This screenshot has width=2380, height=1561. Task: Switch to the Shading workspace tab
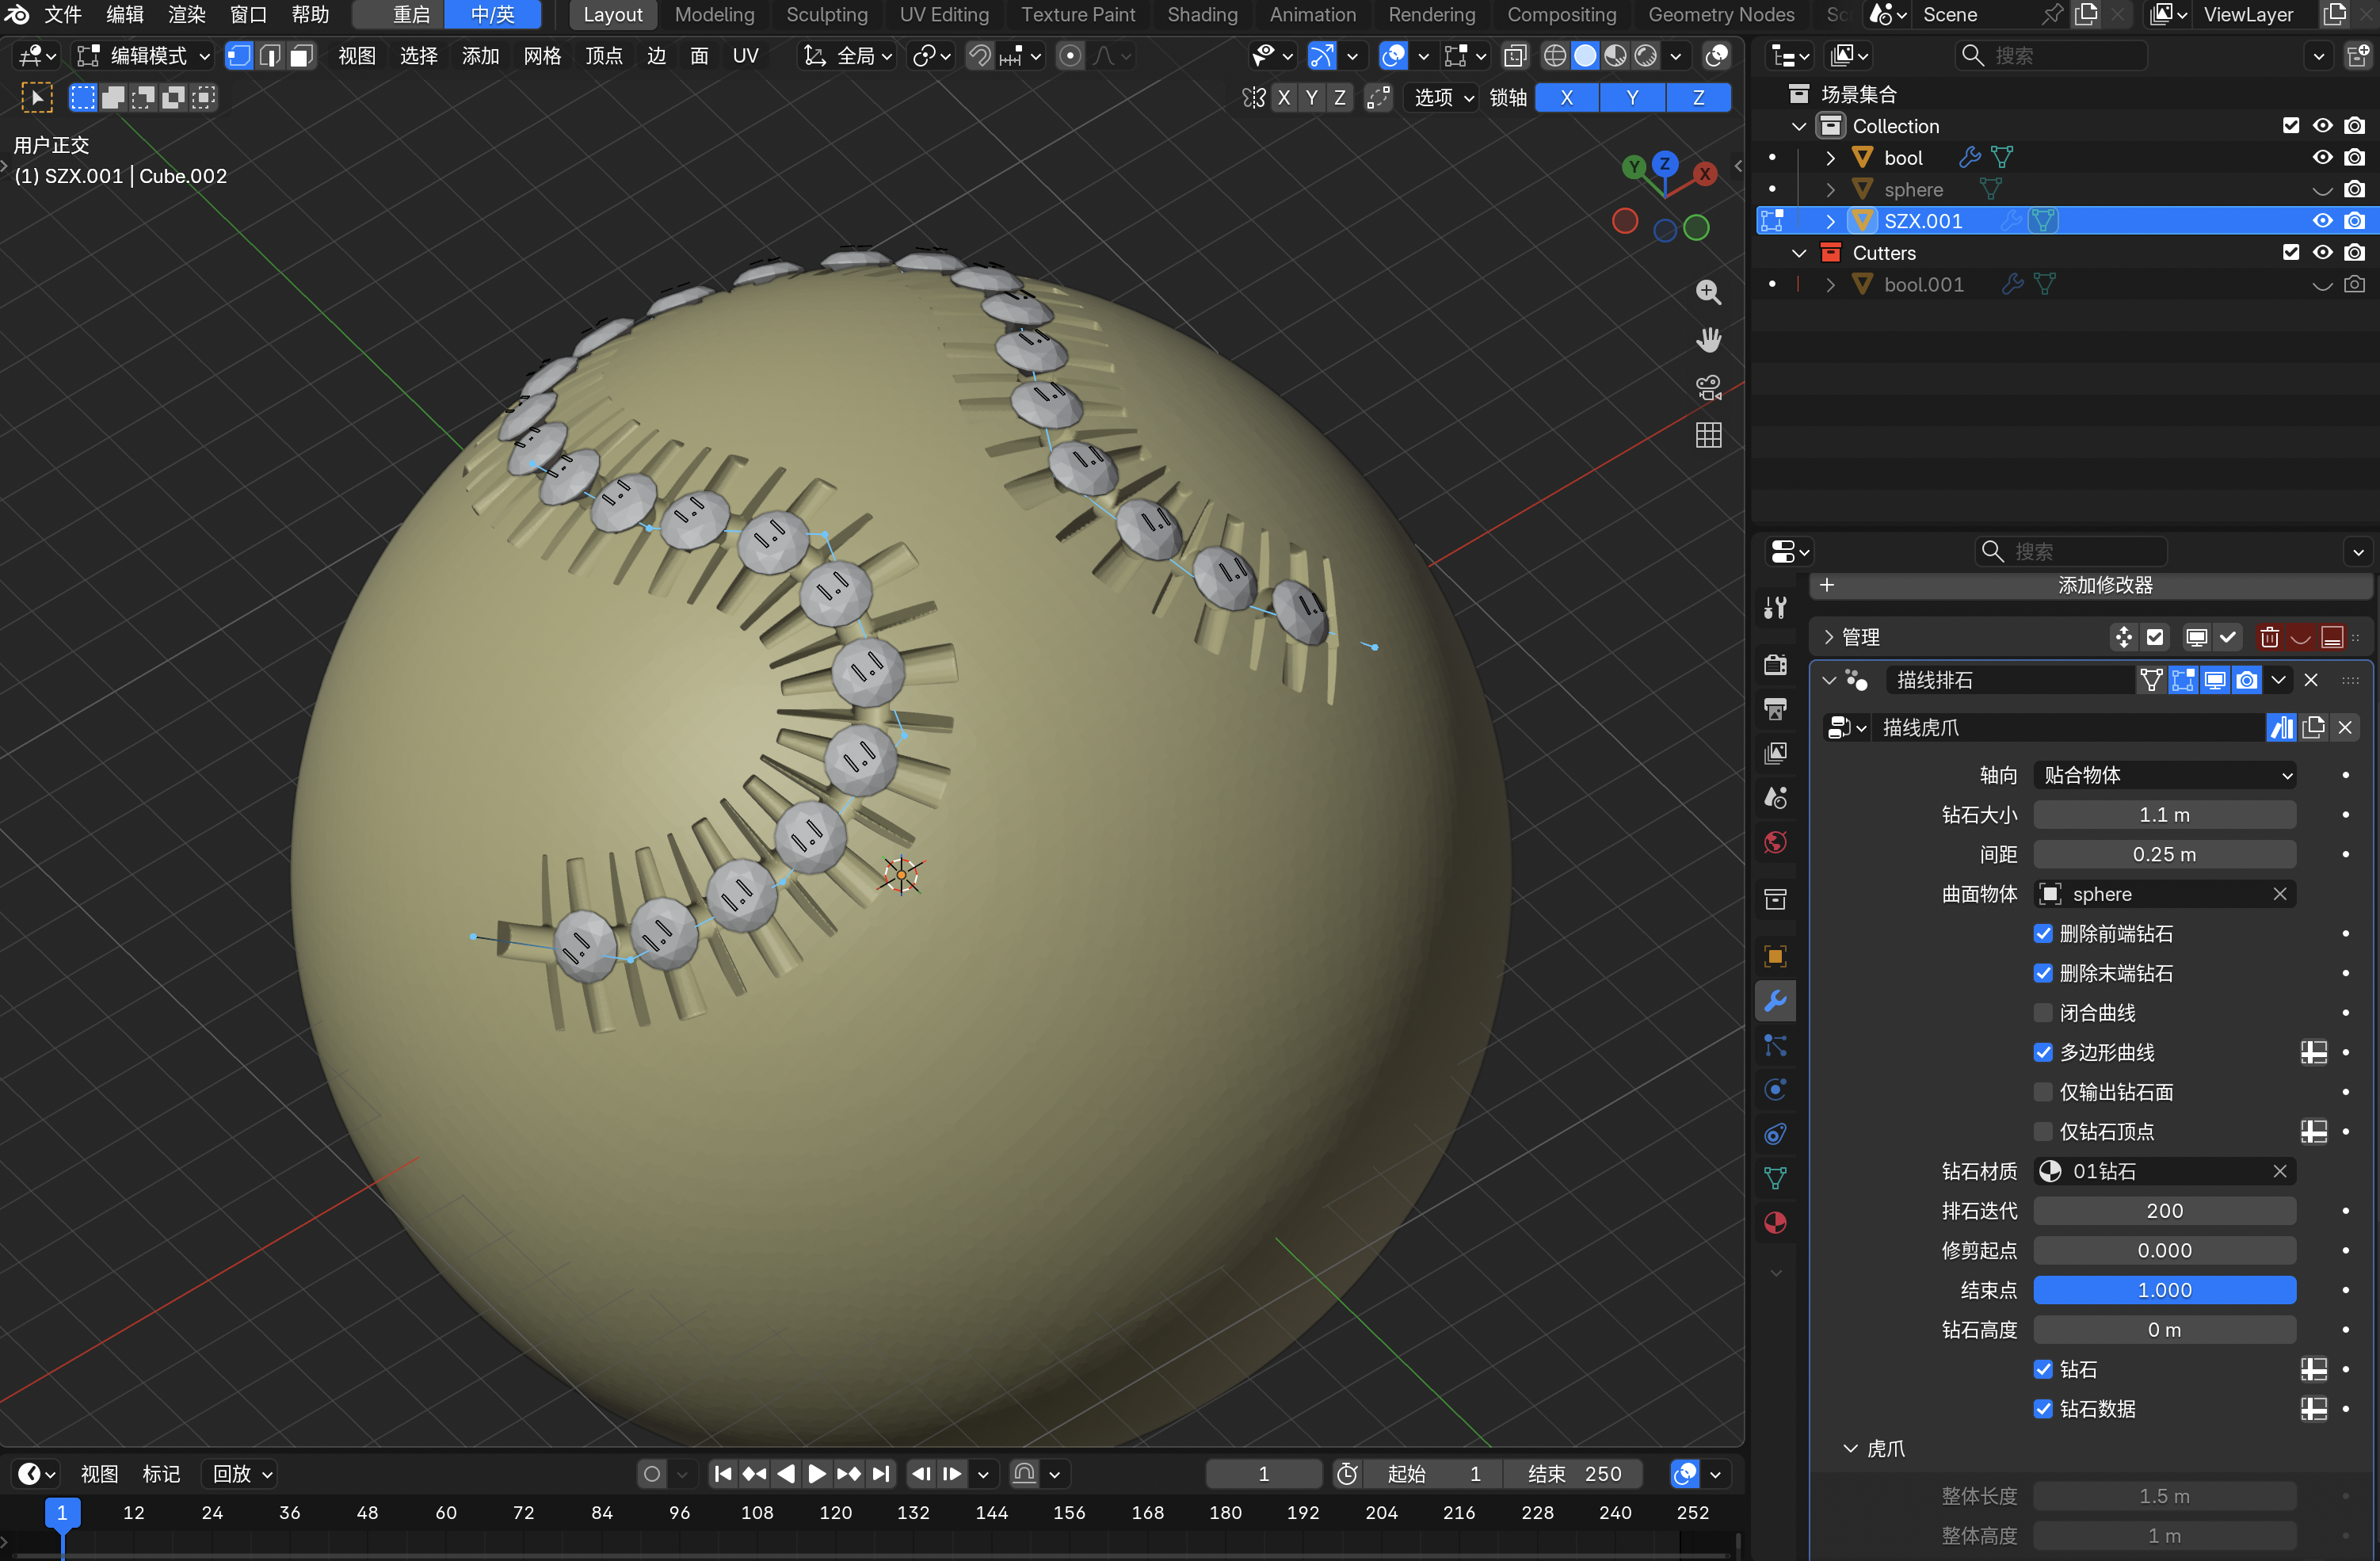pyautogui.click(x=1202, y=15)
